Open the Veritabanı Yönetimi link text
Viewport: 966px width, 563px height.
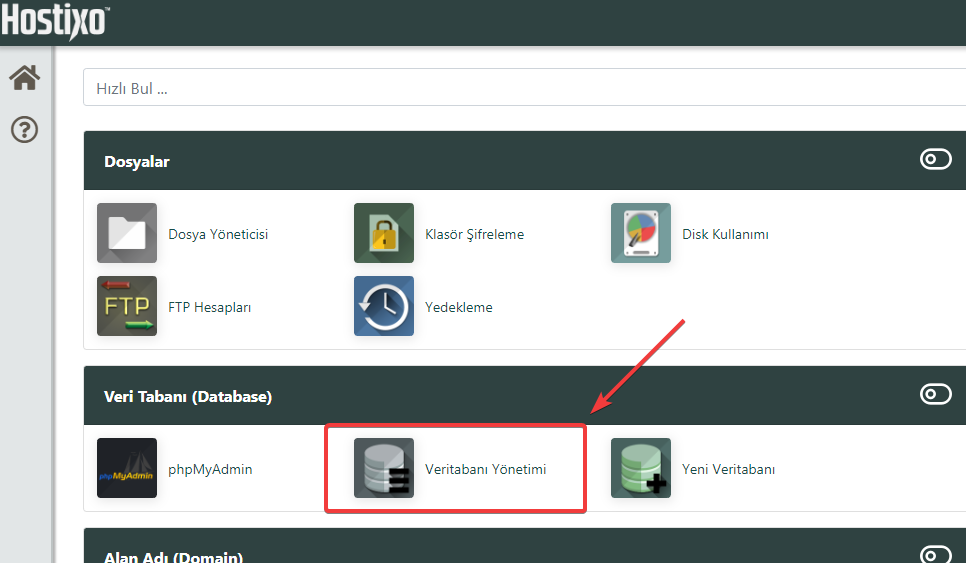485,469
